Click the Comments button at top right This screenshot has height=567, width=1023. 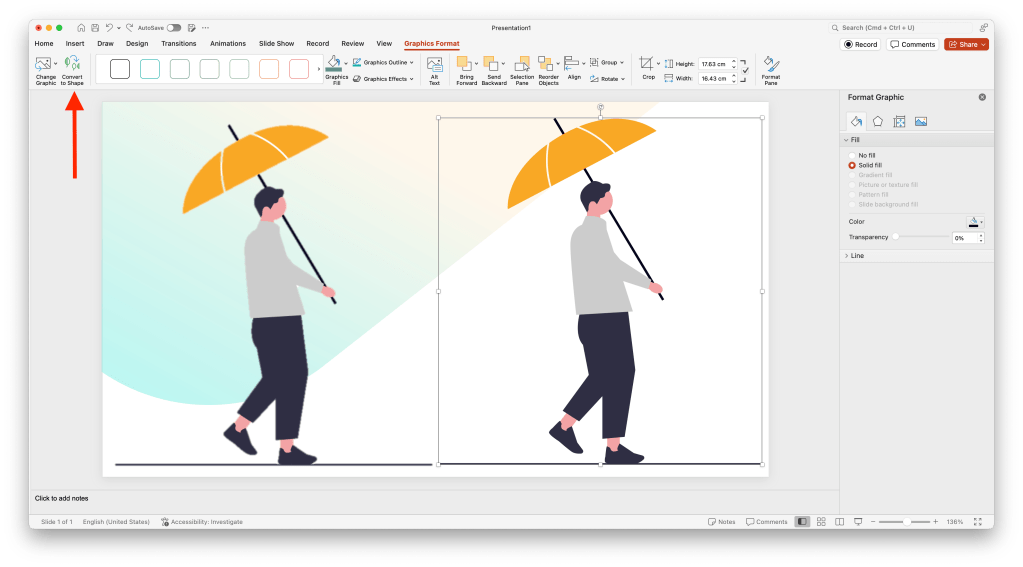click(x=913, y=44)
